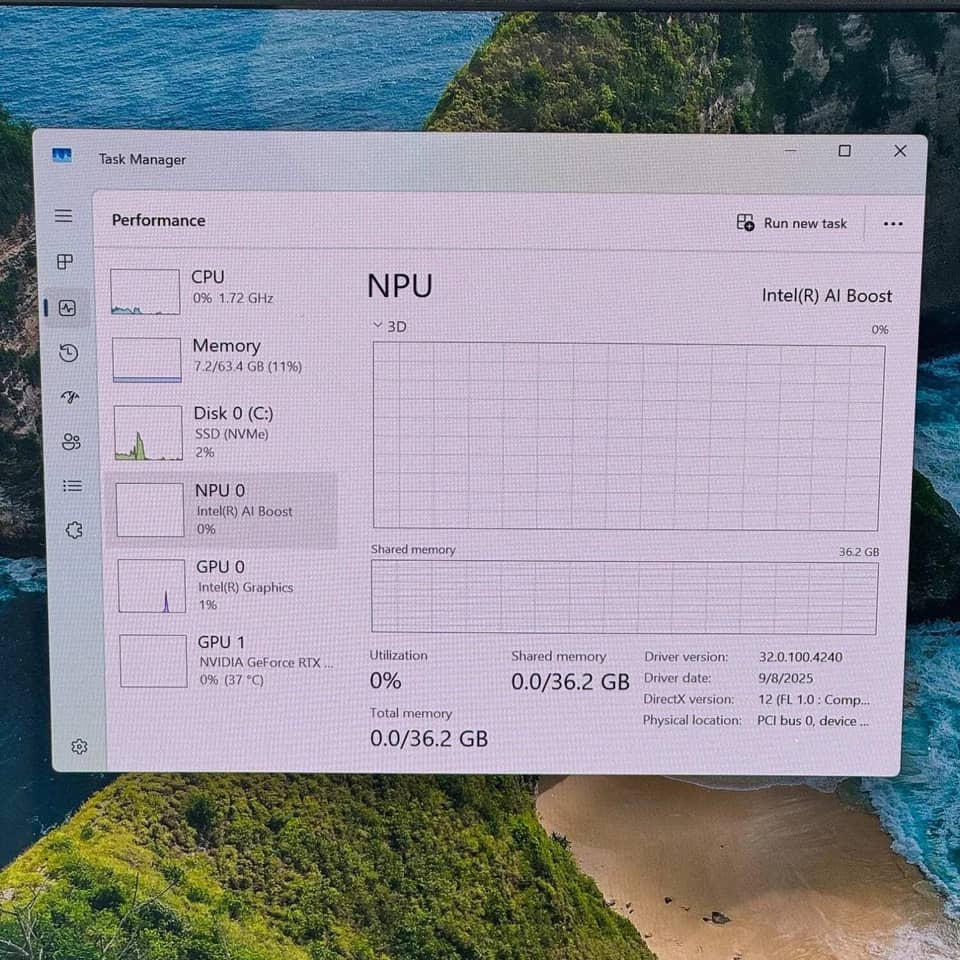Open the Users page icon

point(72,441)
